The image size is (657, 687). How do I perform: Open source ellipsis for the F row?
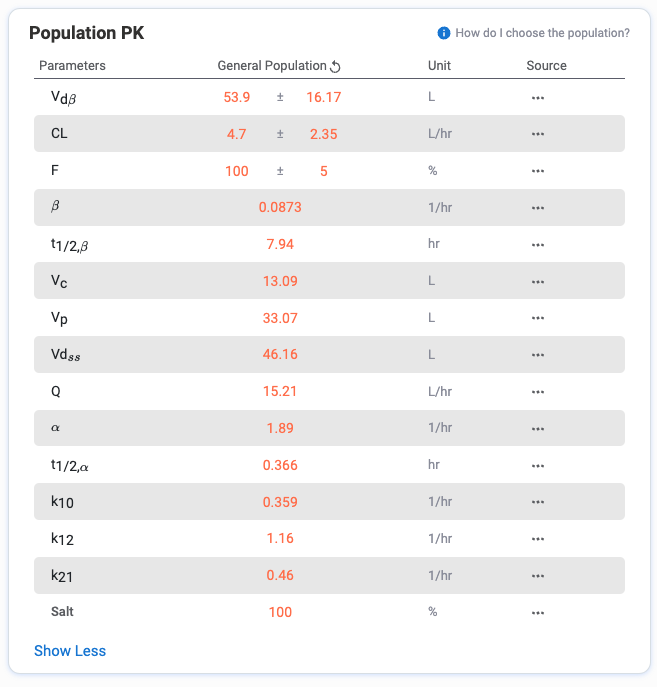coord(538,171)
